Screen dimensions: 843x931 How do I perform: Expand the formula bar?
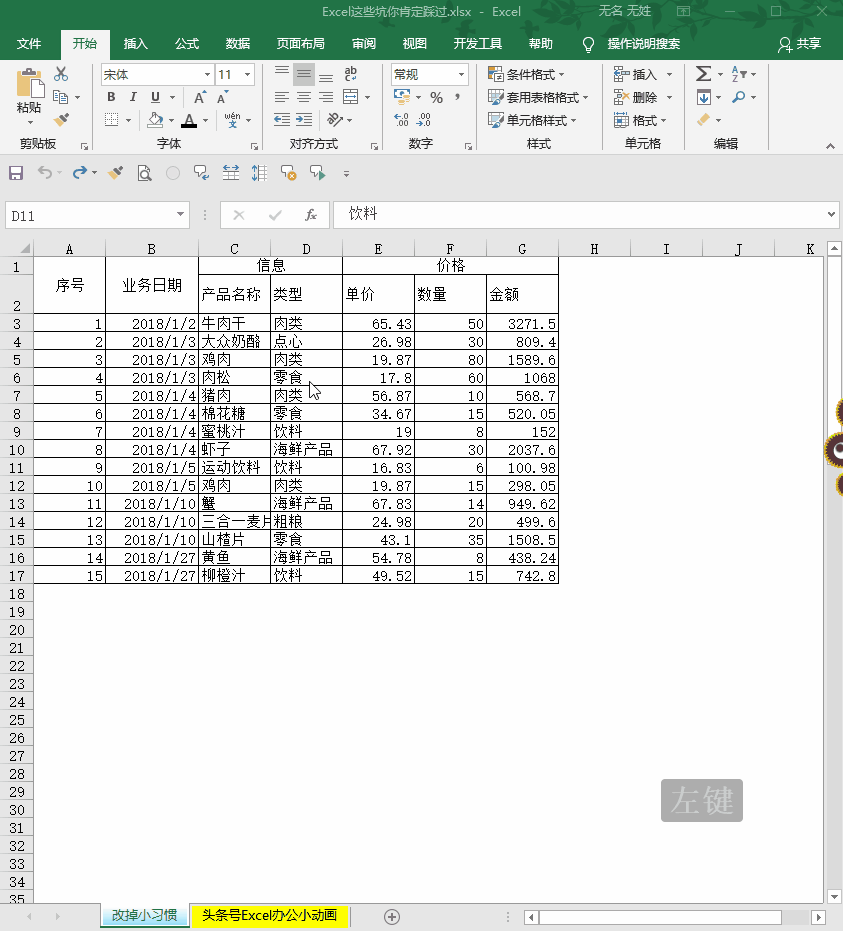pos(831,214)
